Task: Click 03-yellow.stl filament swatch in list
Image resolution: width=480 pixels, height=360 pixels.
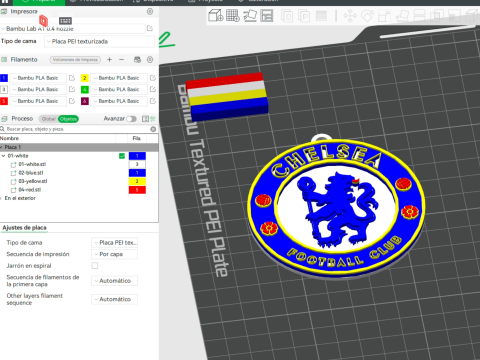Action: click(x=137, y=181)
